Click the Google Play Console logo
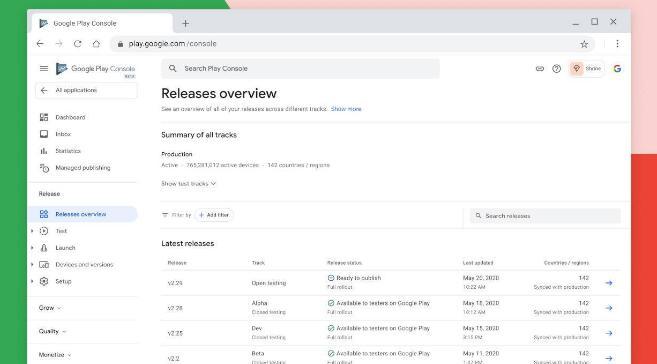Screen dimensions: 657x364 (96, 69)
